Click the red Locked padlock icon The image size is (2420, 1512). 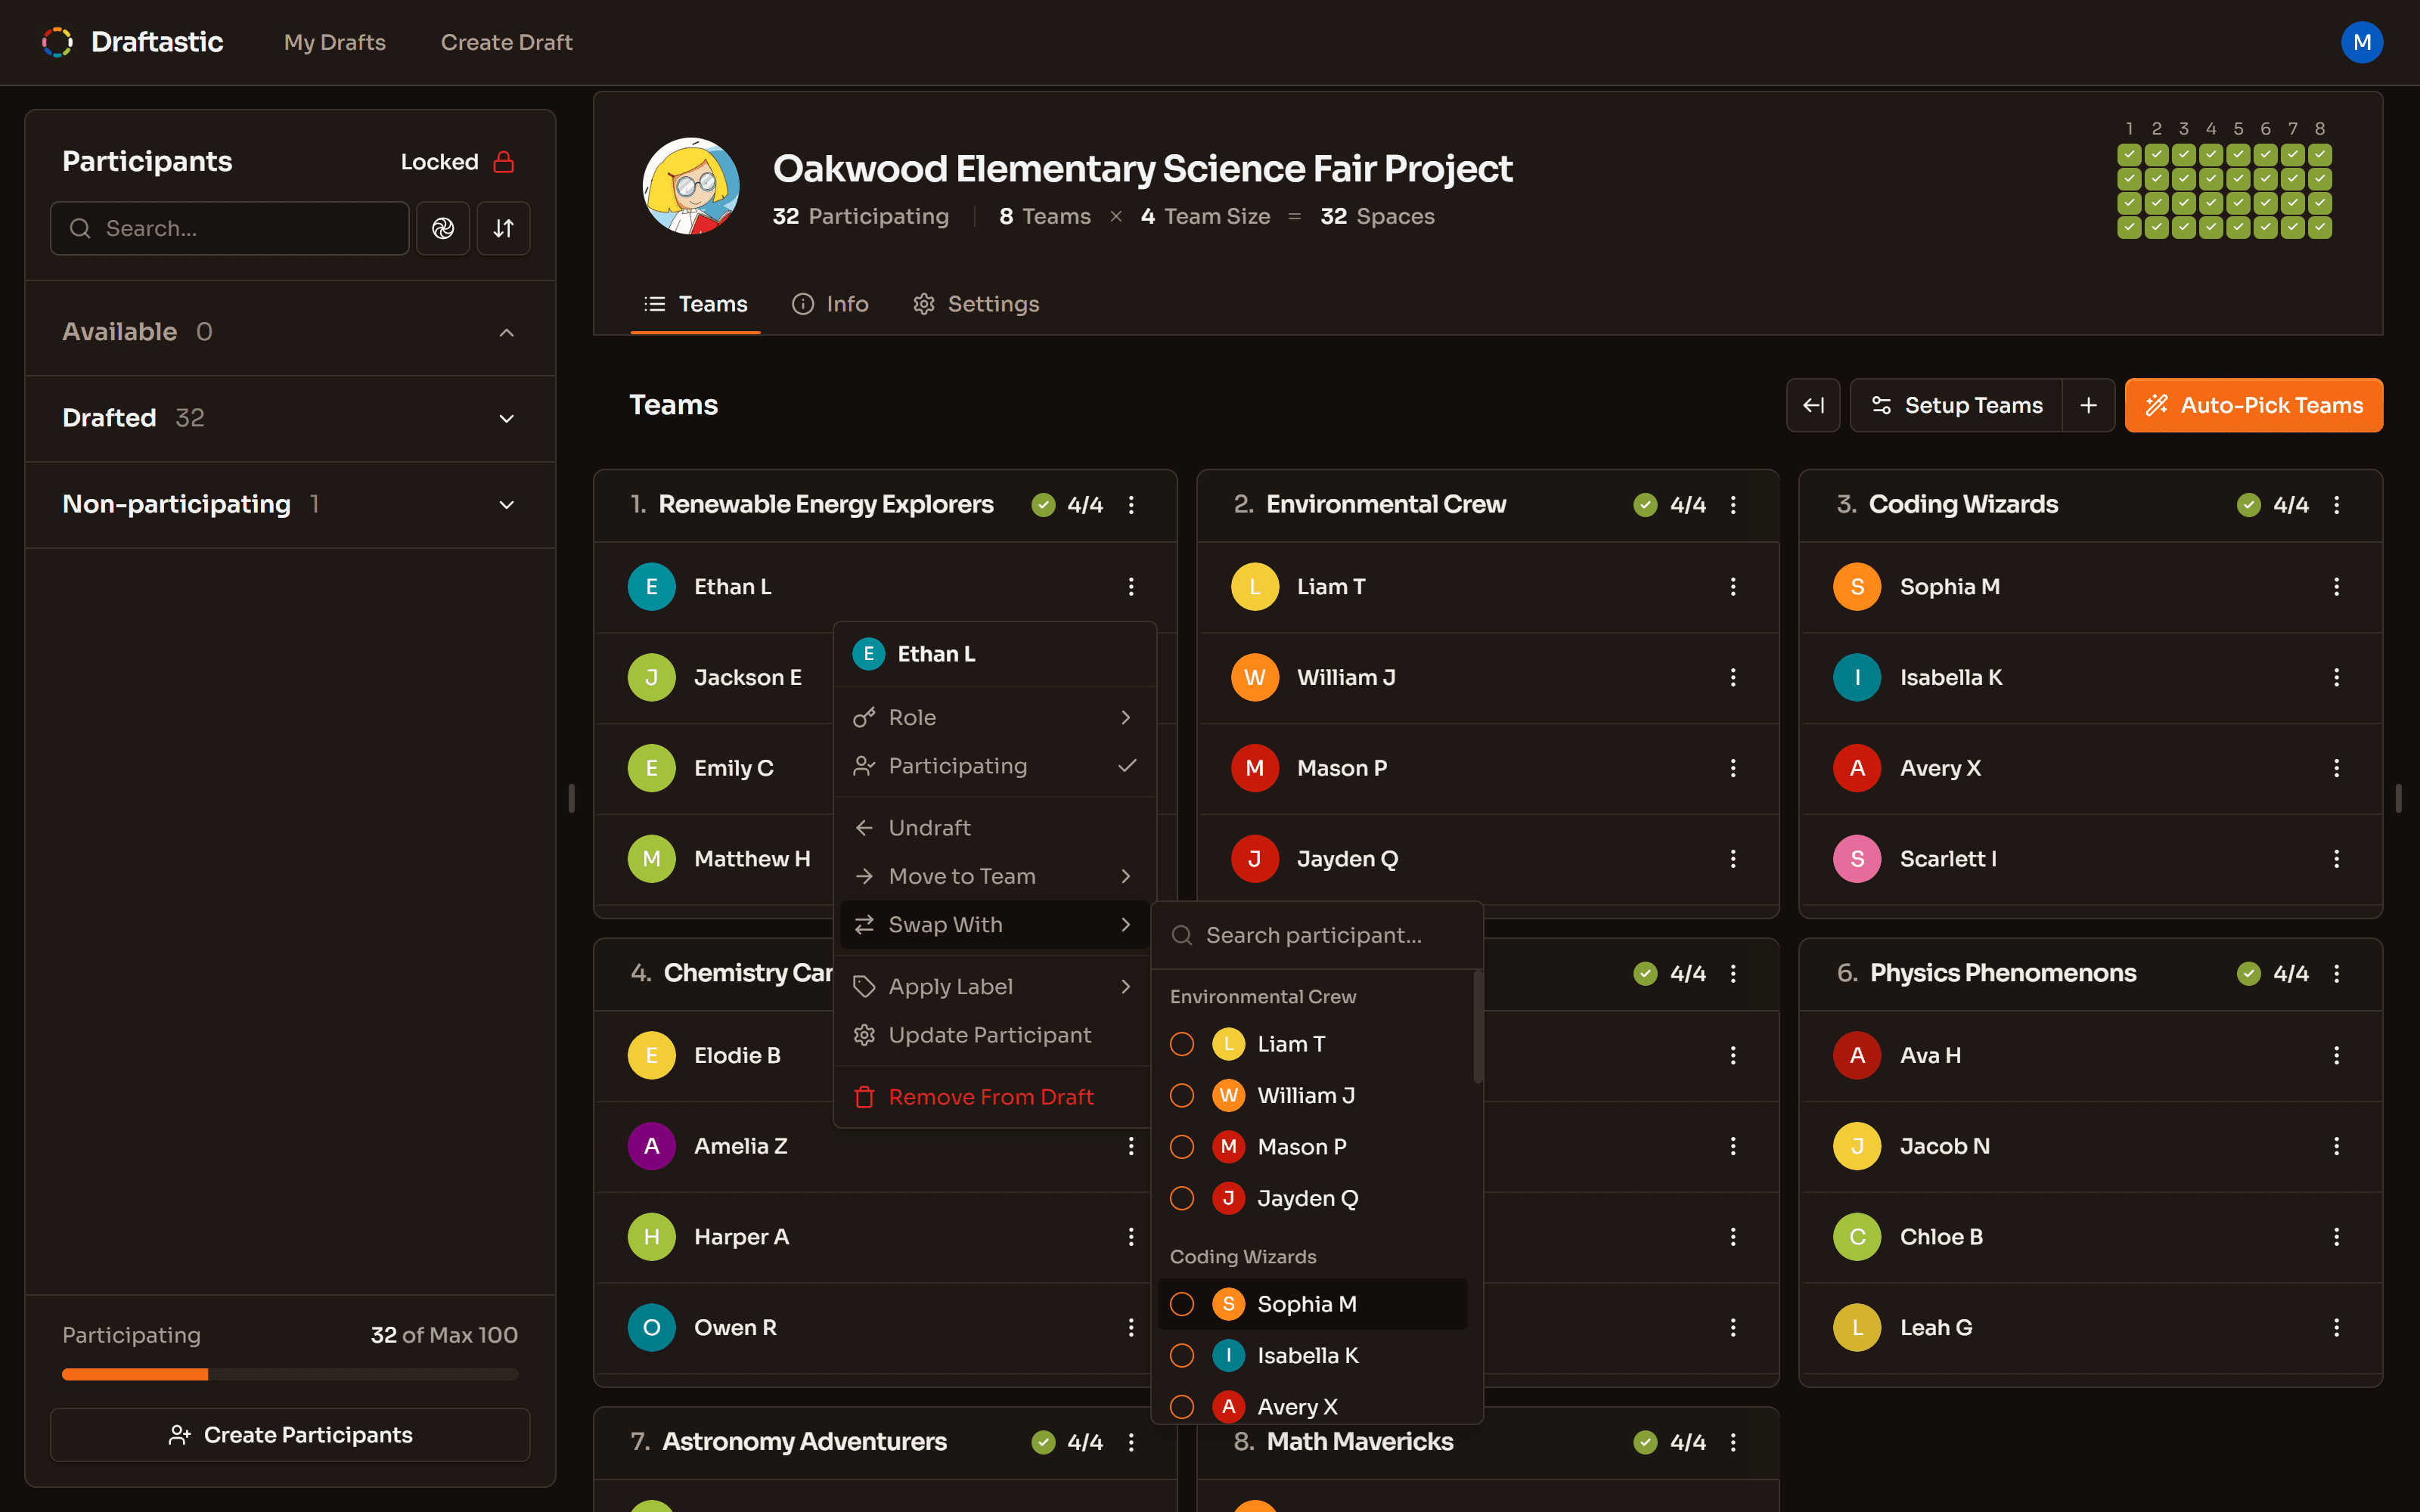point(503,162)
